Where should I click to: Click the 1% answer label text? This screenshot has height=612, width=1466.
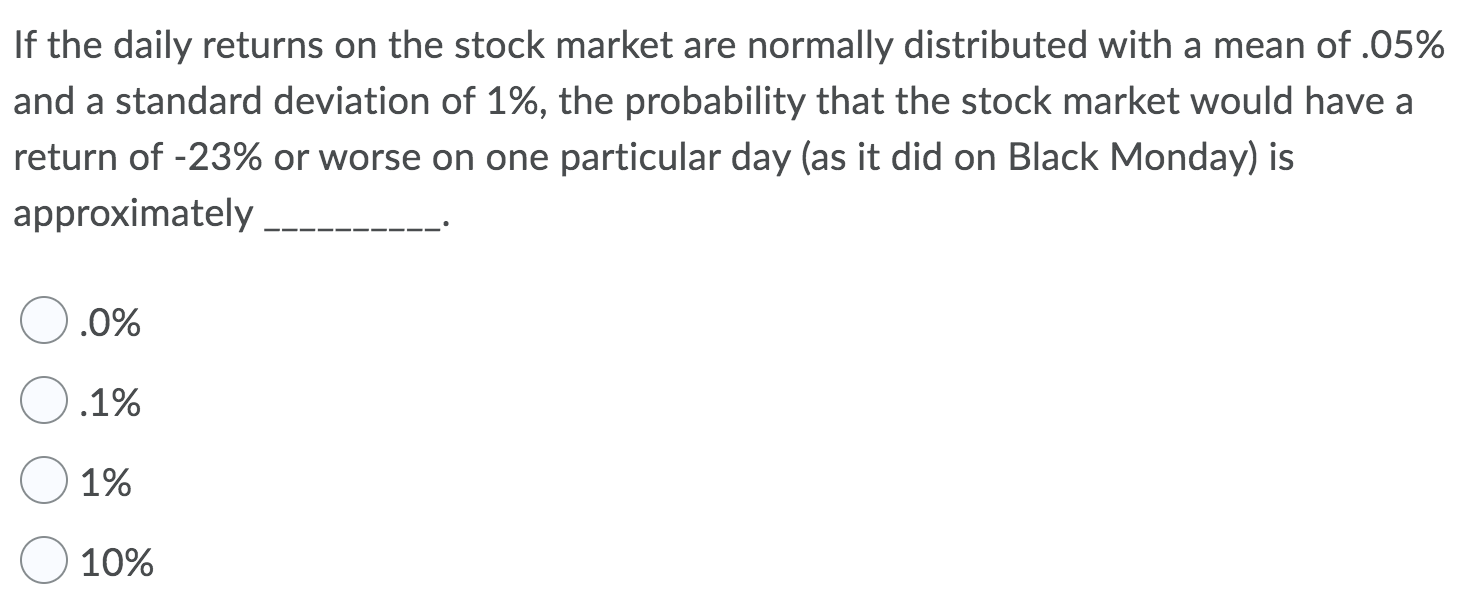pyautogui.click(x=104, y=483)
